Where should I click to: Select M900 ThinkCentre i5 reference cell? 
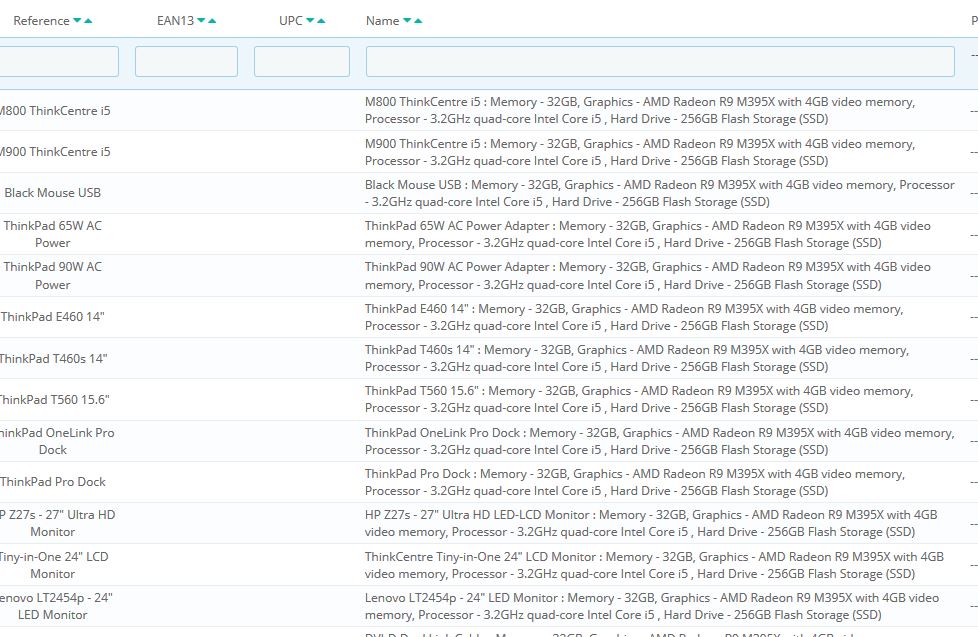(55, 152)
